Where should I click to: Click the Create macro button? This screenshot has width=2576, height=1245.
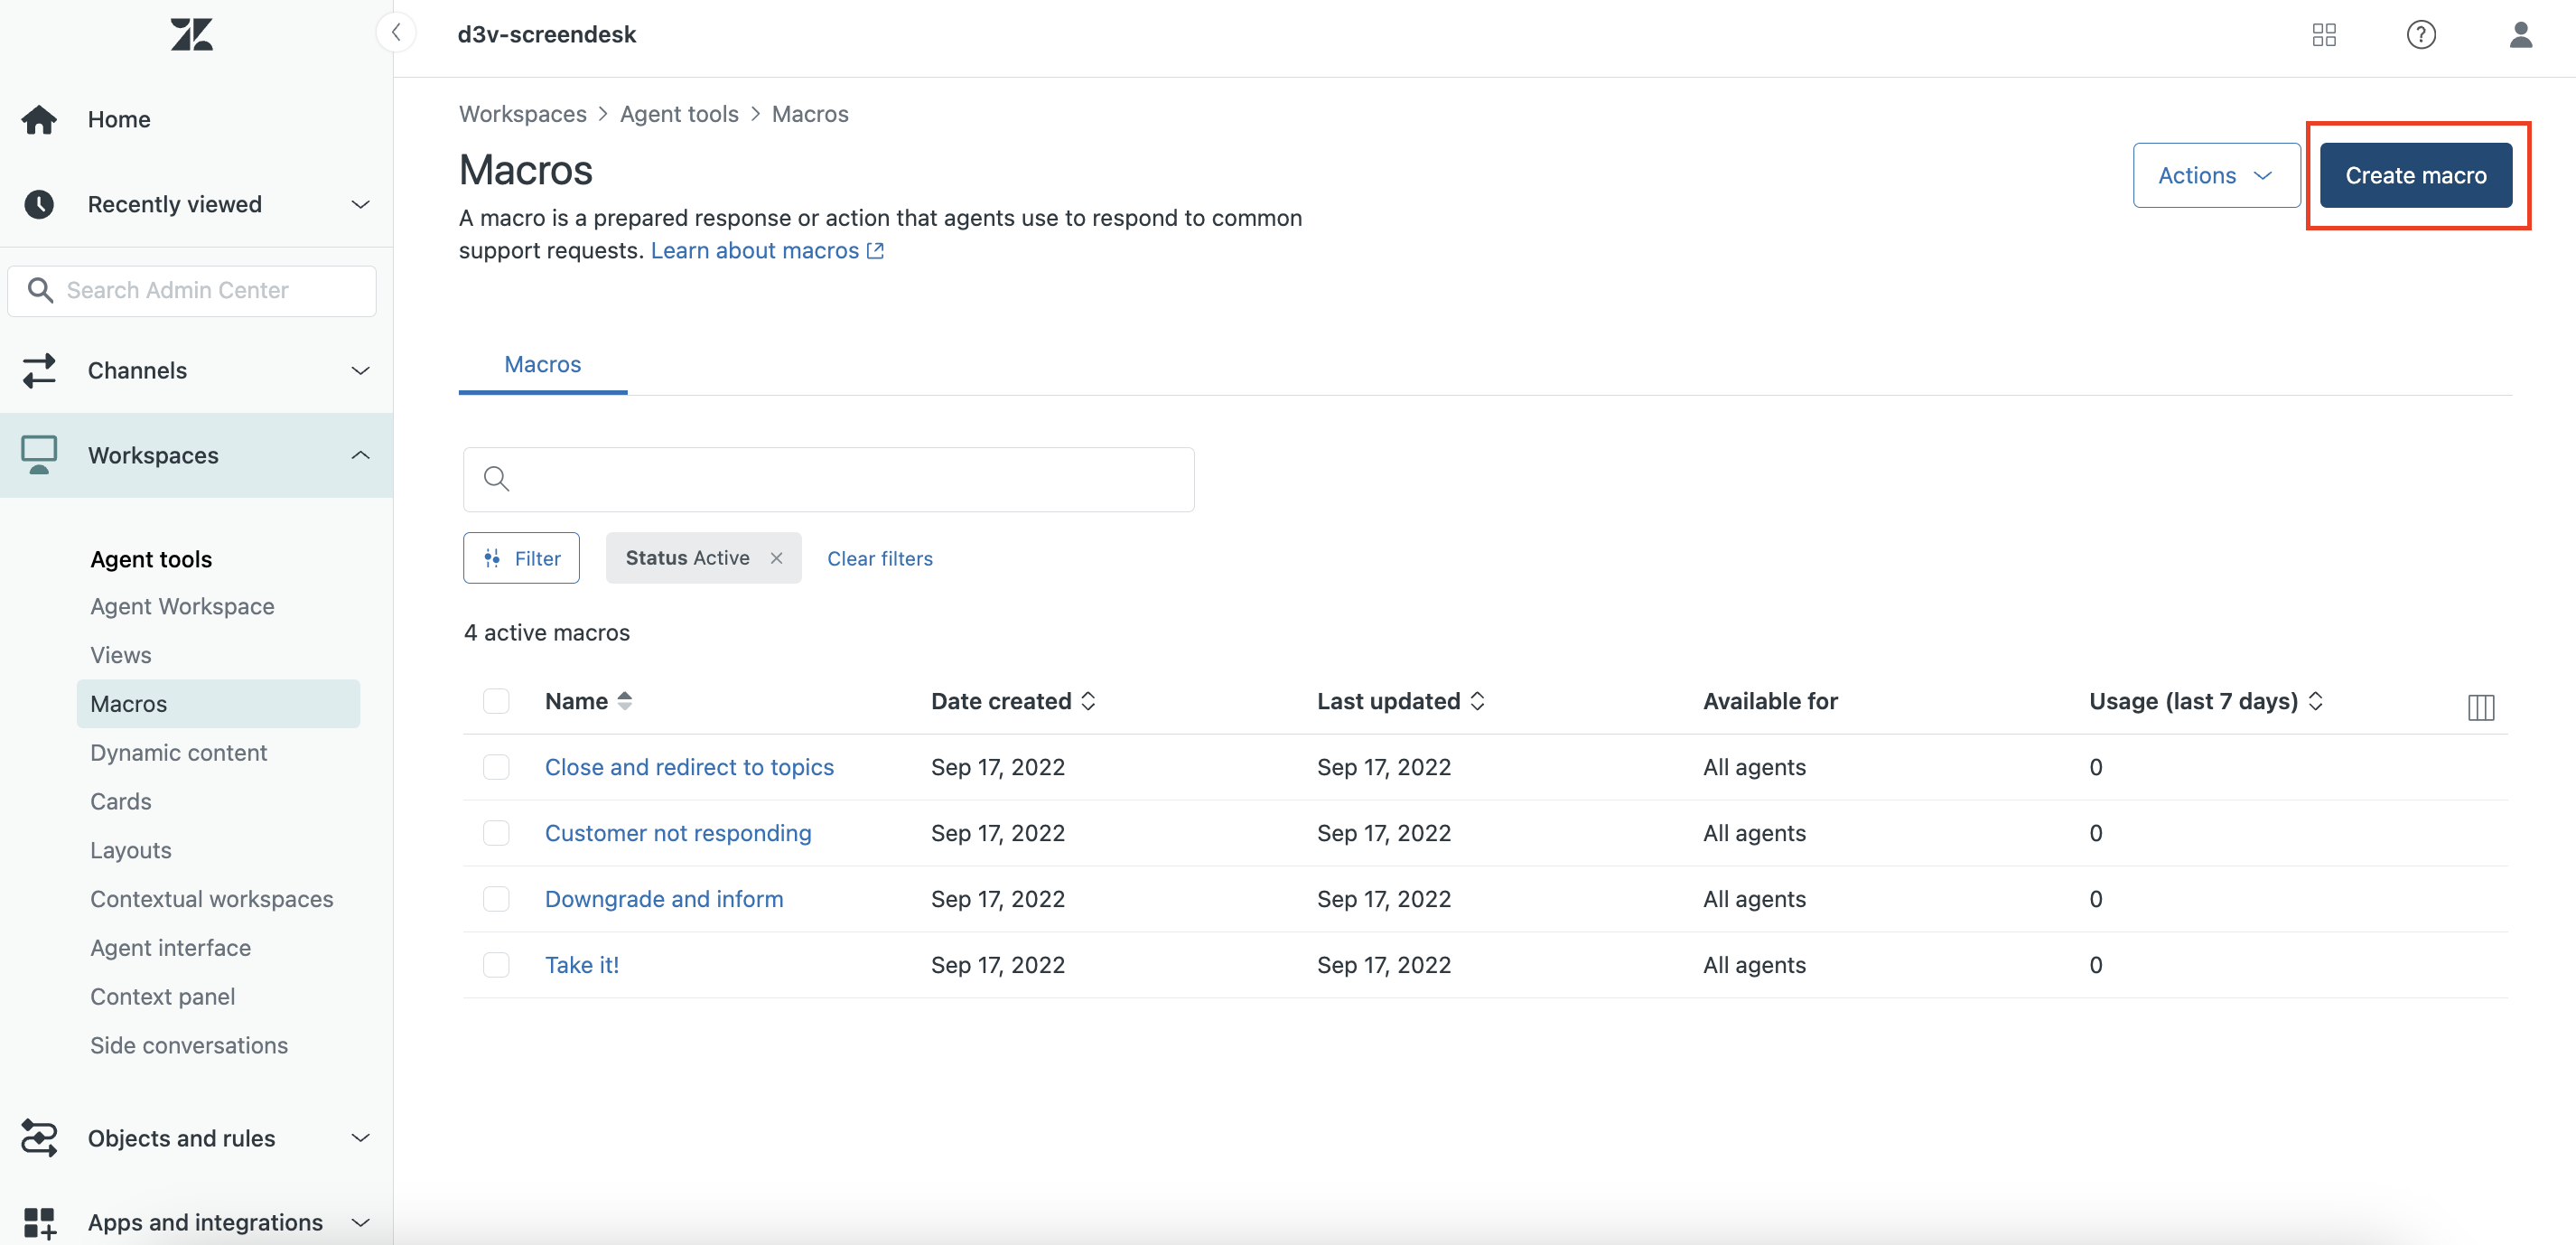pos(2415,175)
